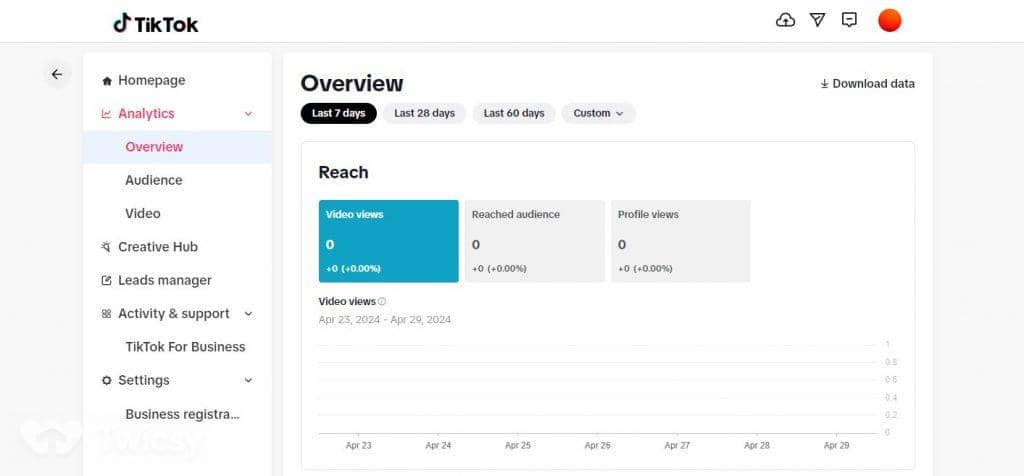Open the orange profile avatar

coord(889,20)
